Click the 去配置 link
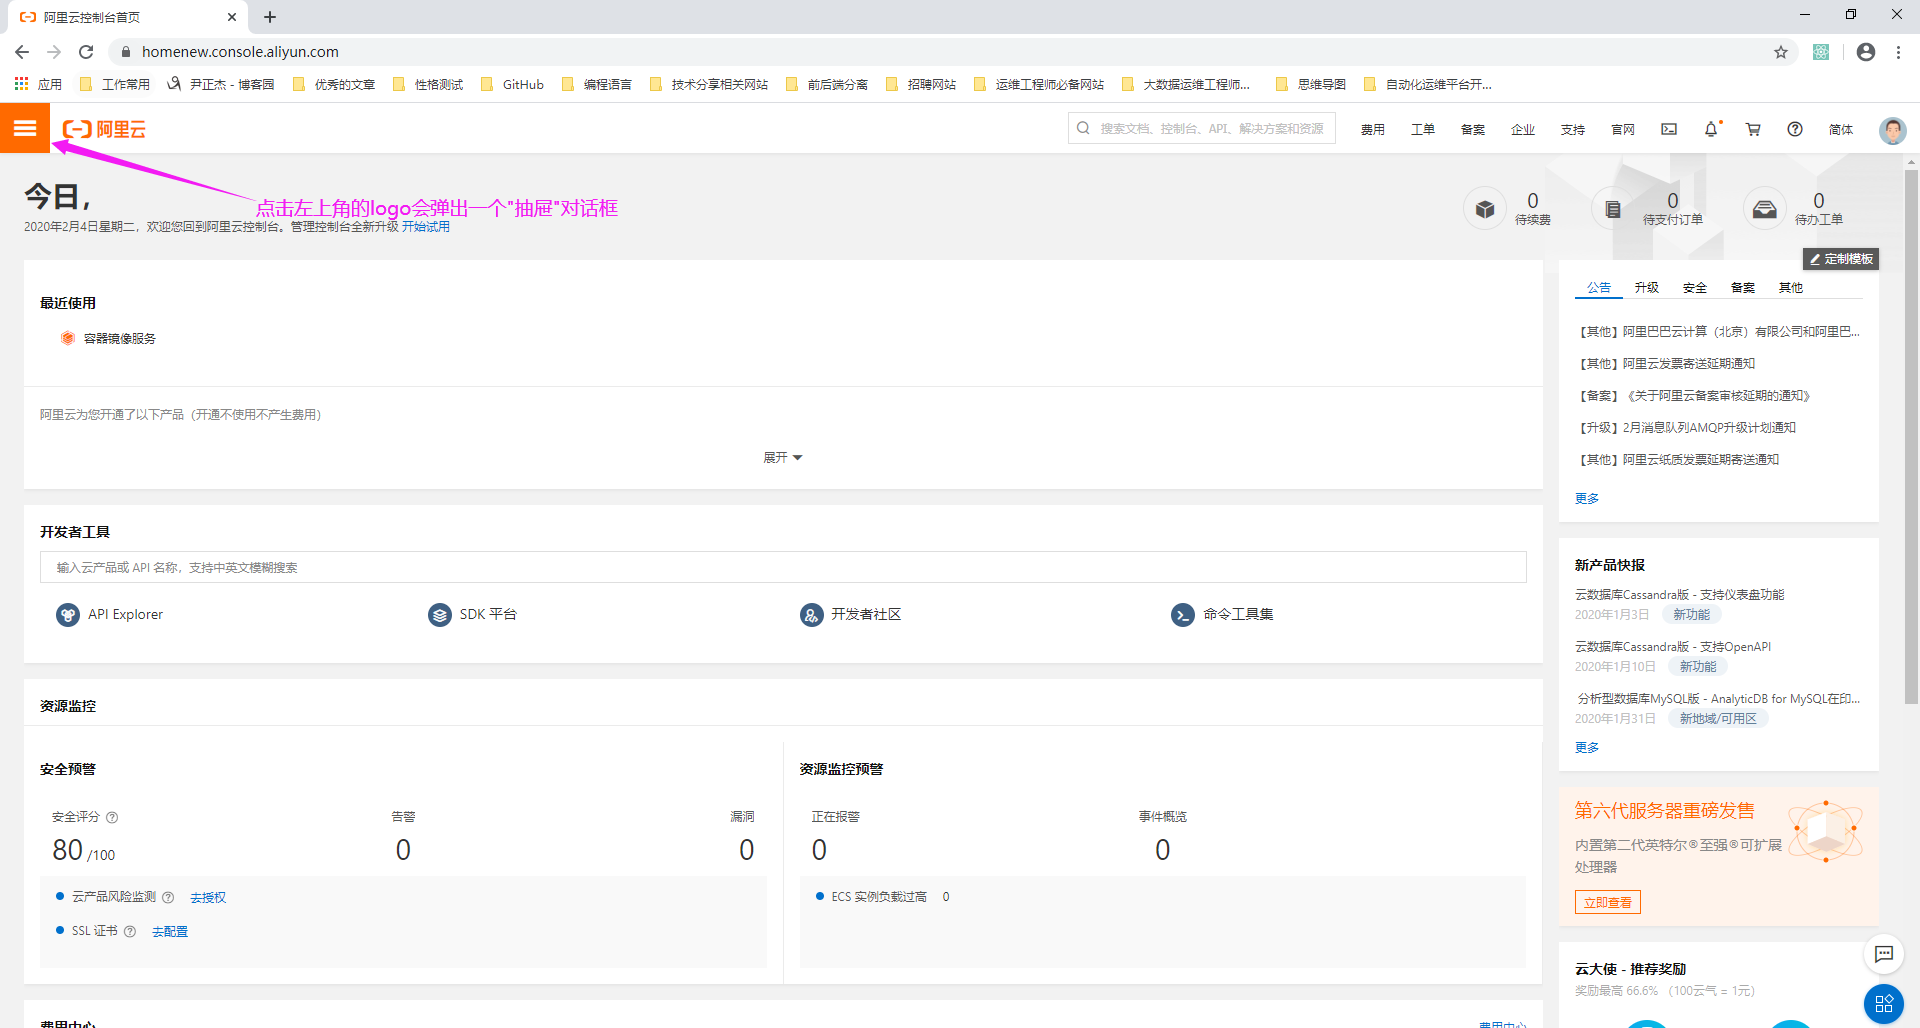 click(x=170, y=932)
